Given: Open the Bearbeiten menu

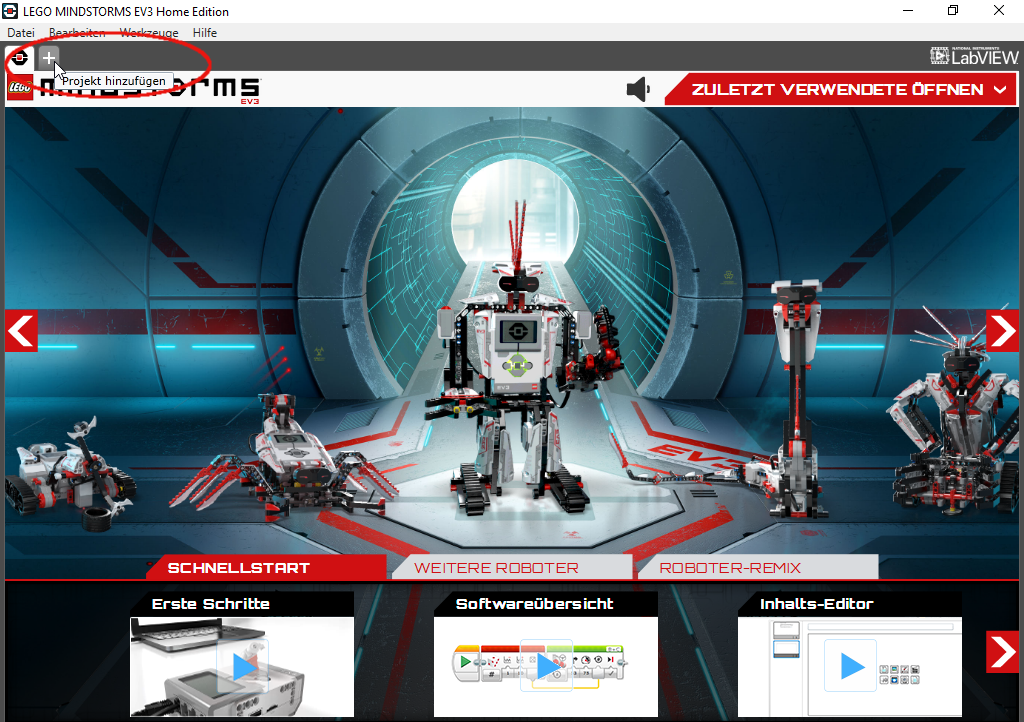Looking at the screenshot, I should click(77, 33).
